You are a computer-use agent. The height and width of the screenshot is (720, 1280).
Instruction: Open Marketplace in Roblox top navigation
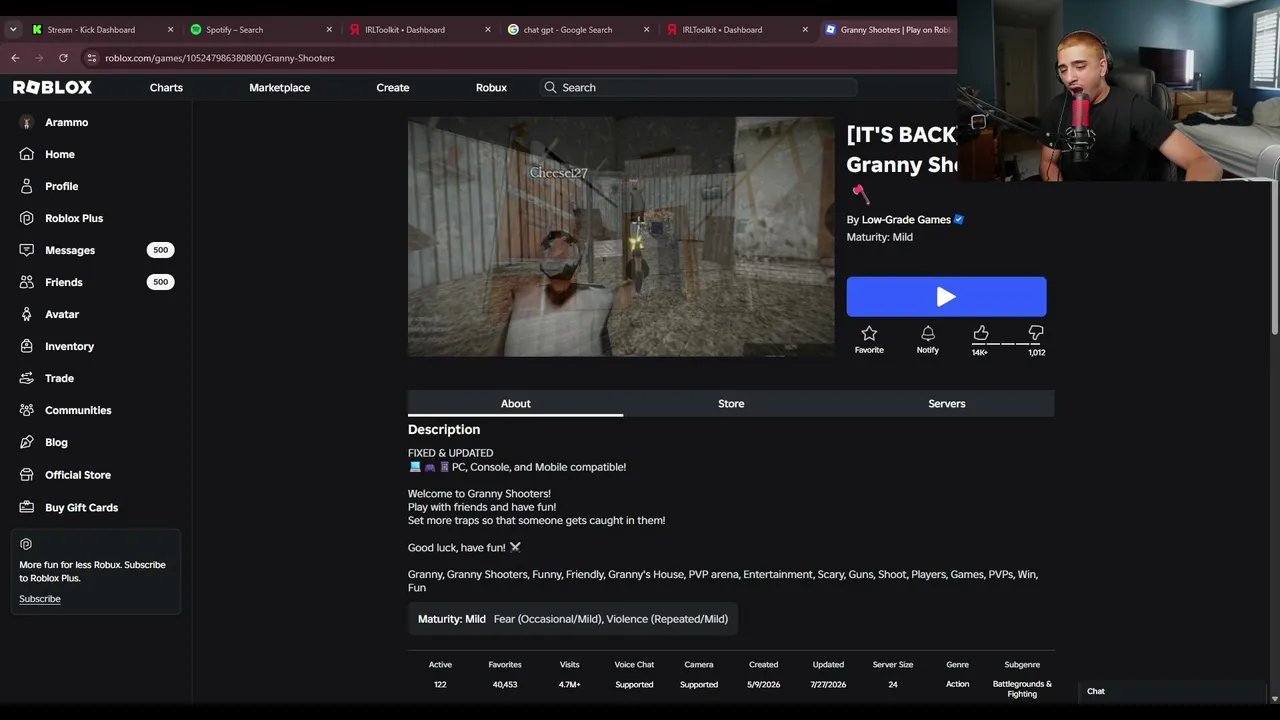pos(279,88)
